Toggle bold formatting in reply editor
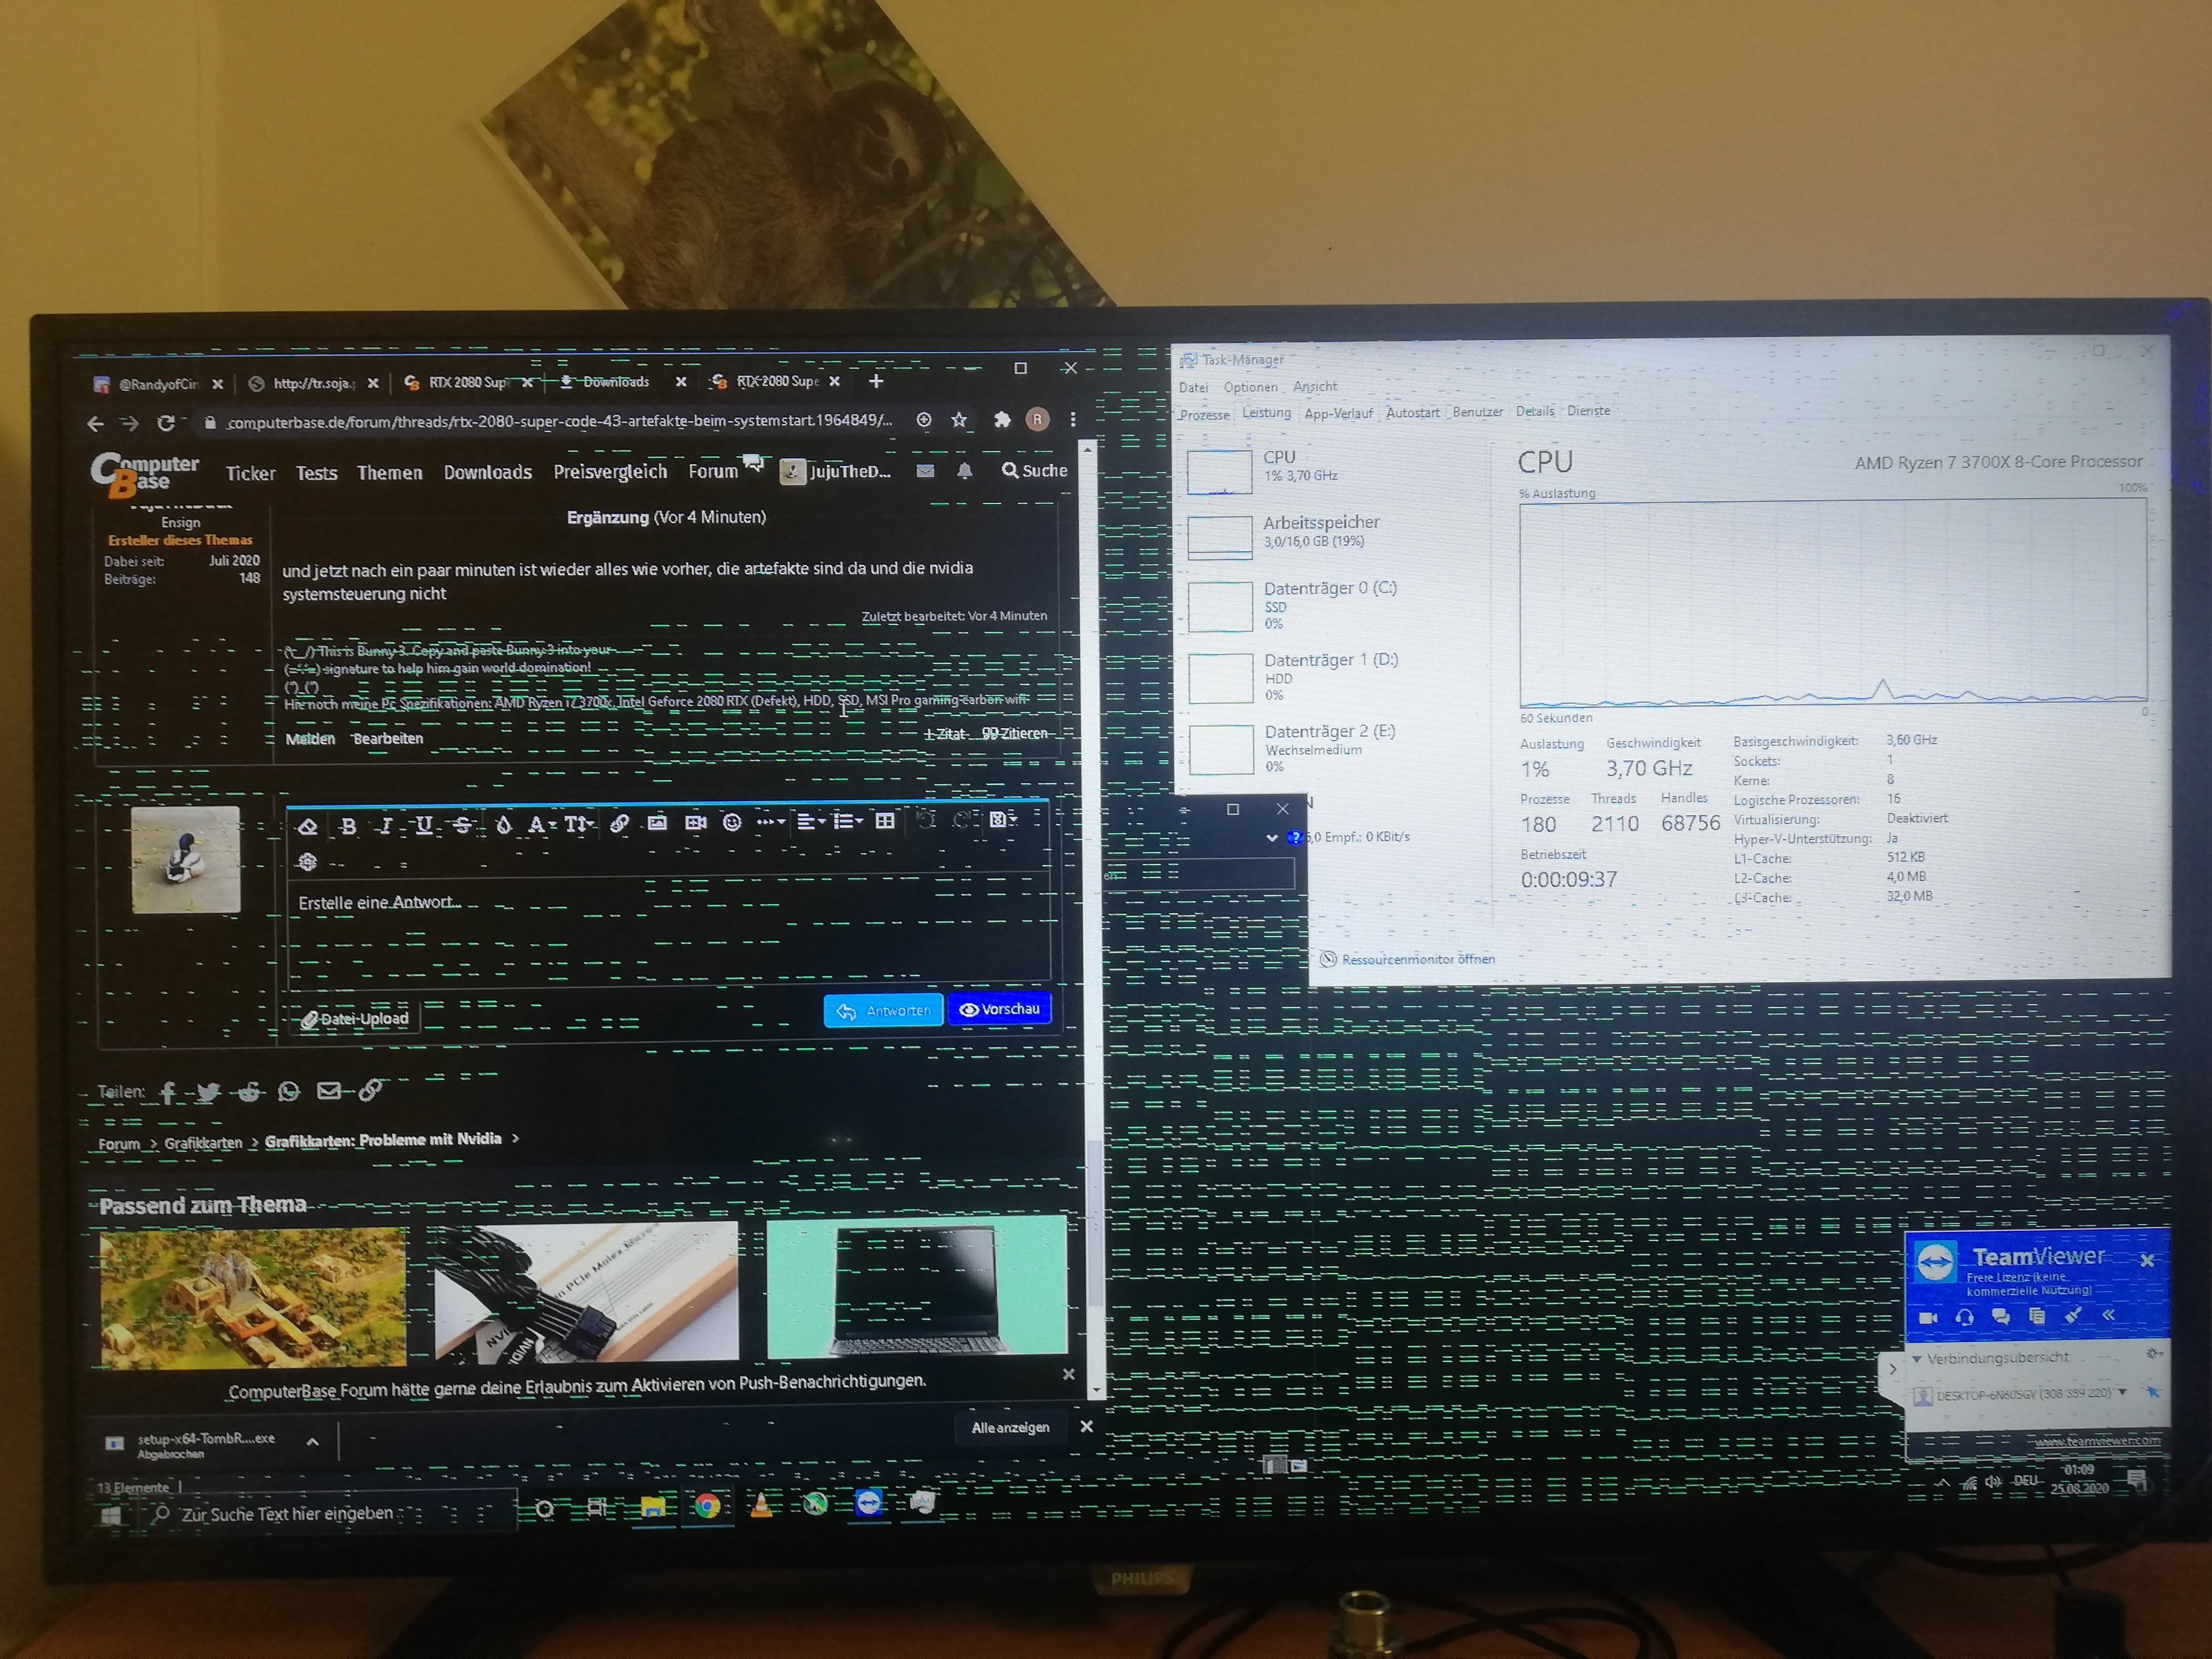 tap(348, 826)
